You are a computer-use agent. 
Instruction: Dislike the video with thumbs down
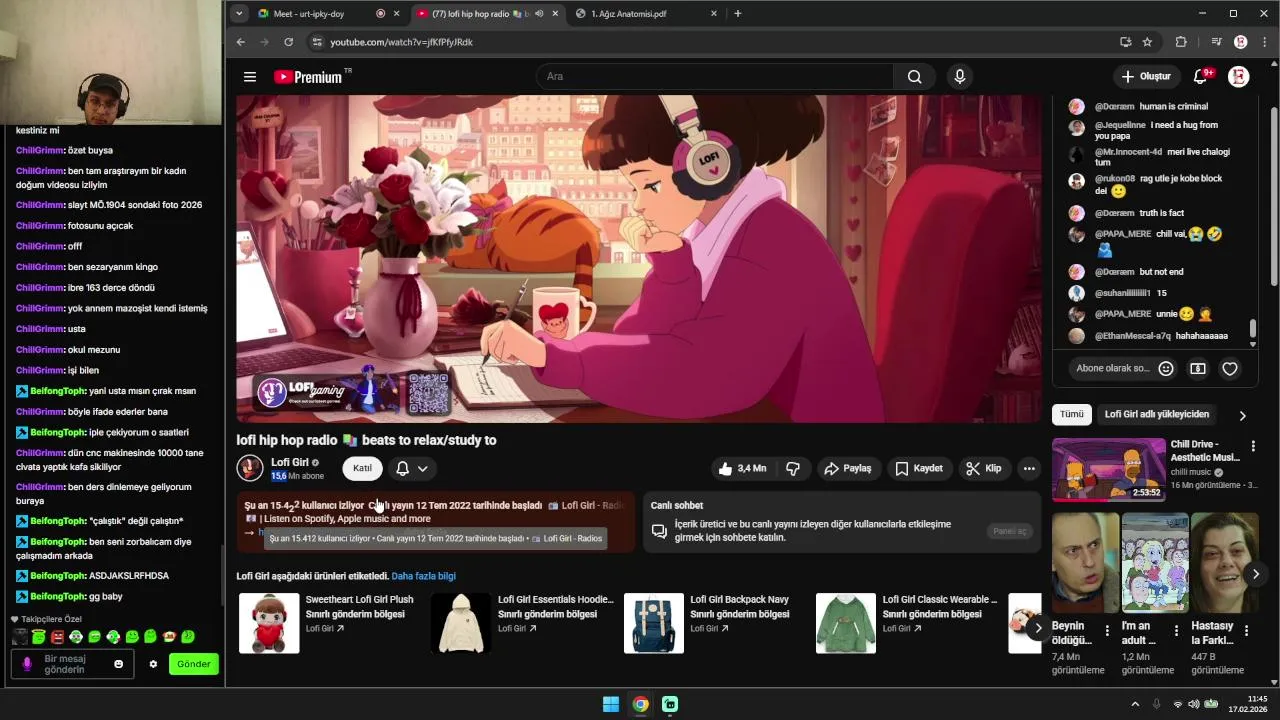pos(793,468)
